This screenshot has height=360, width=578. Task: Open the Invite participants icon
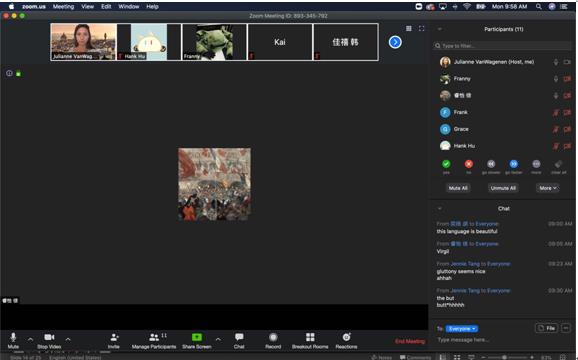(x=114, y=337)
